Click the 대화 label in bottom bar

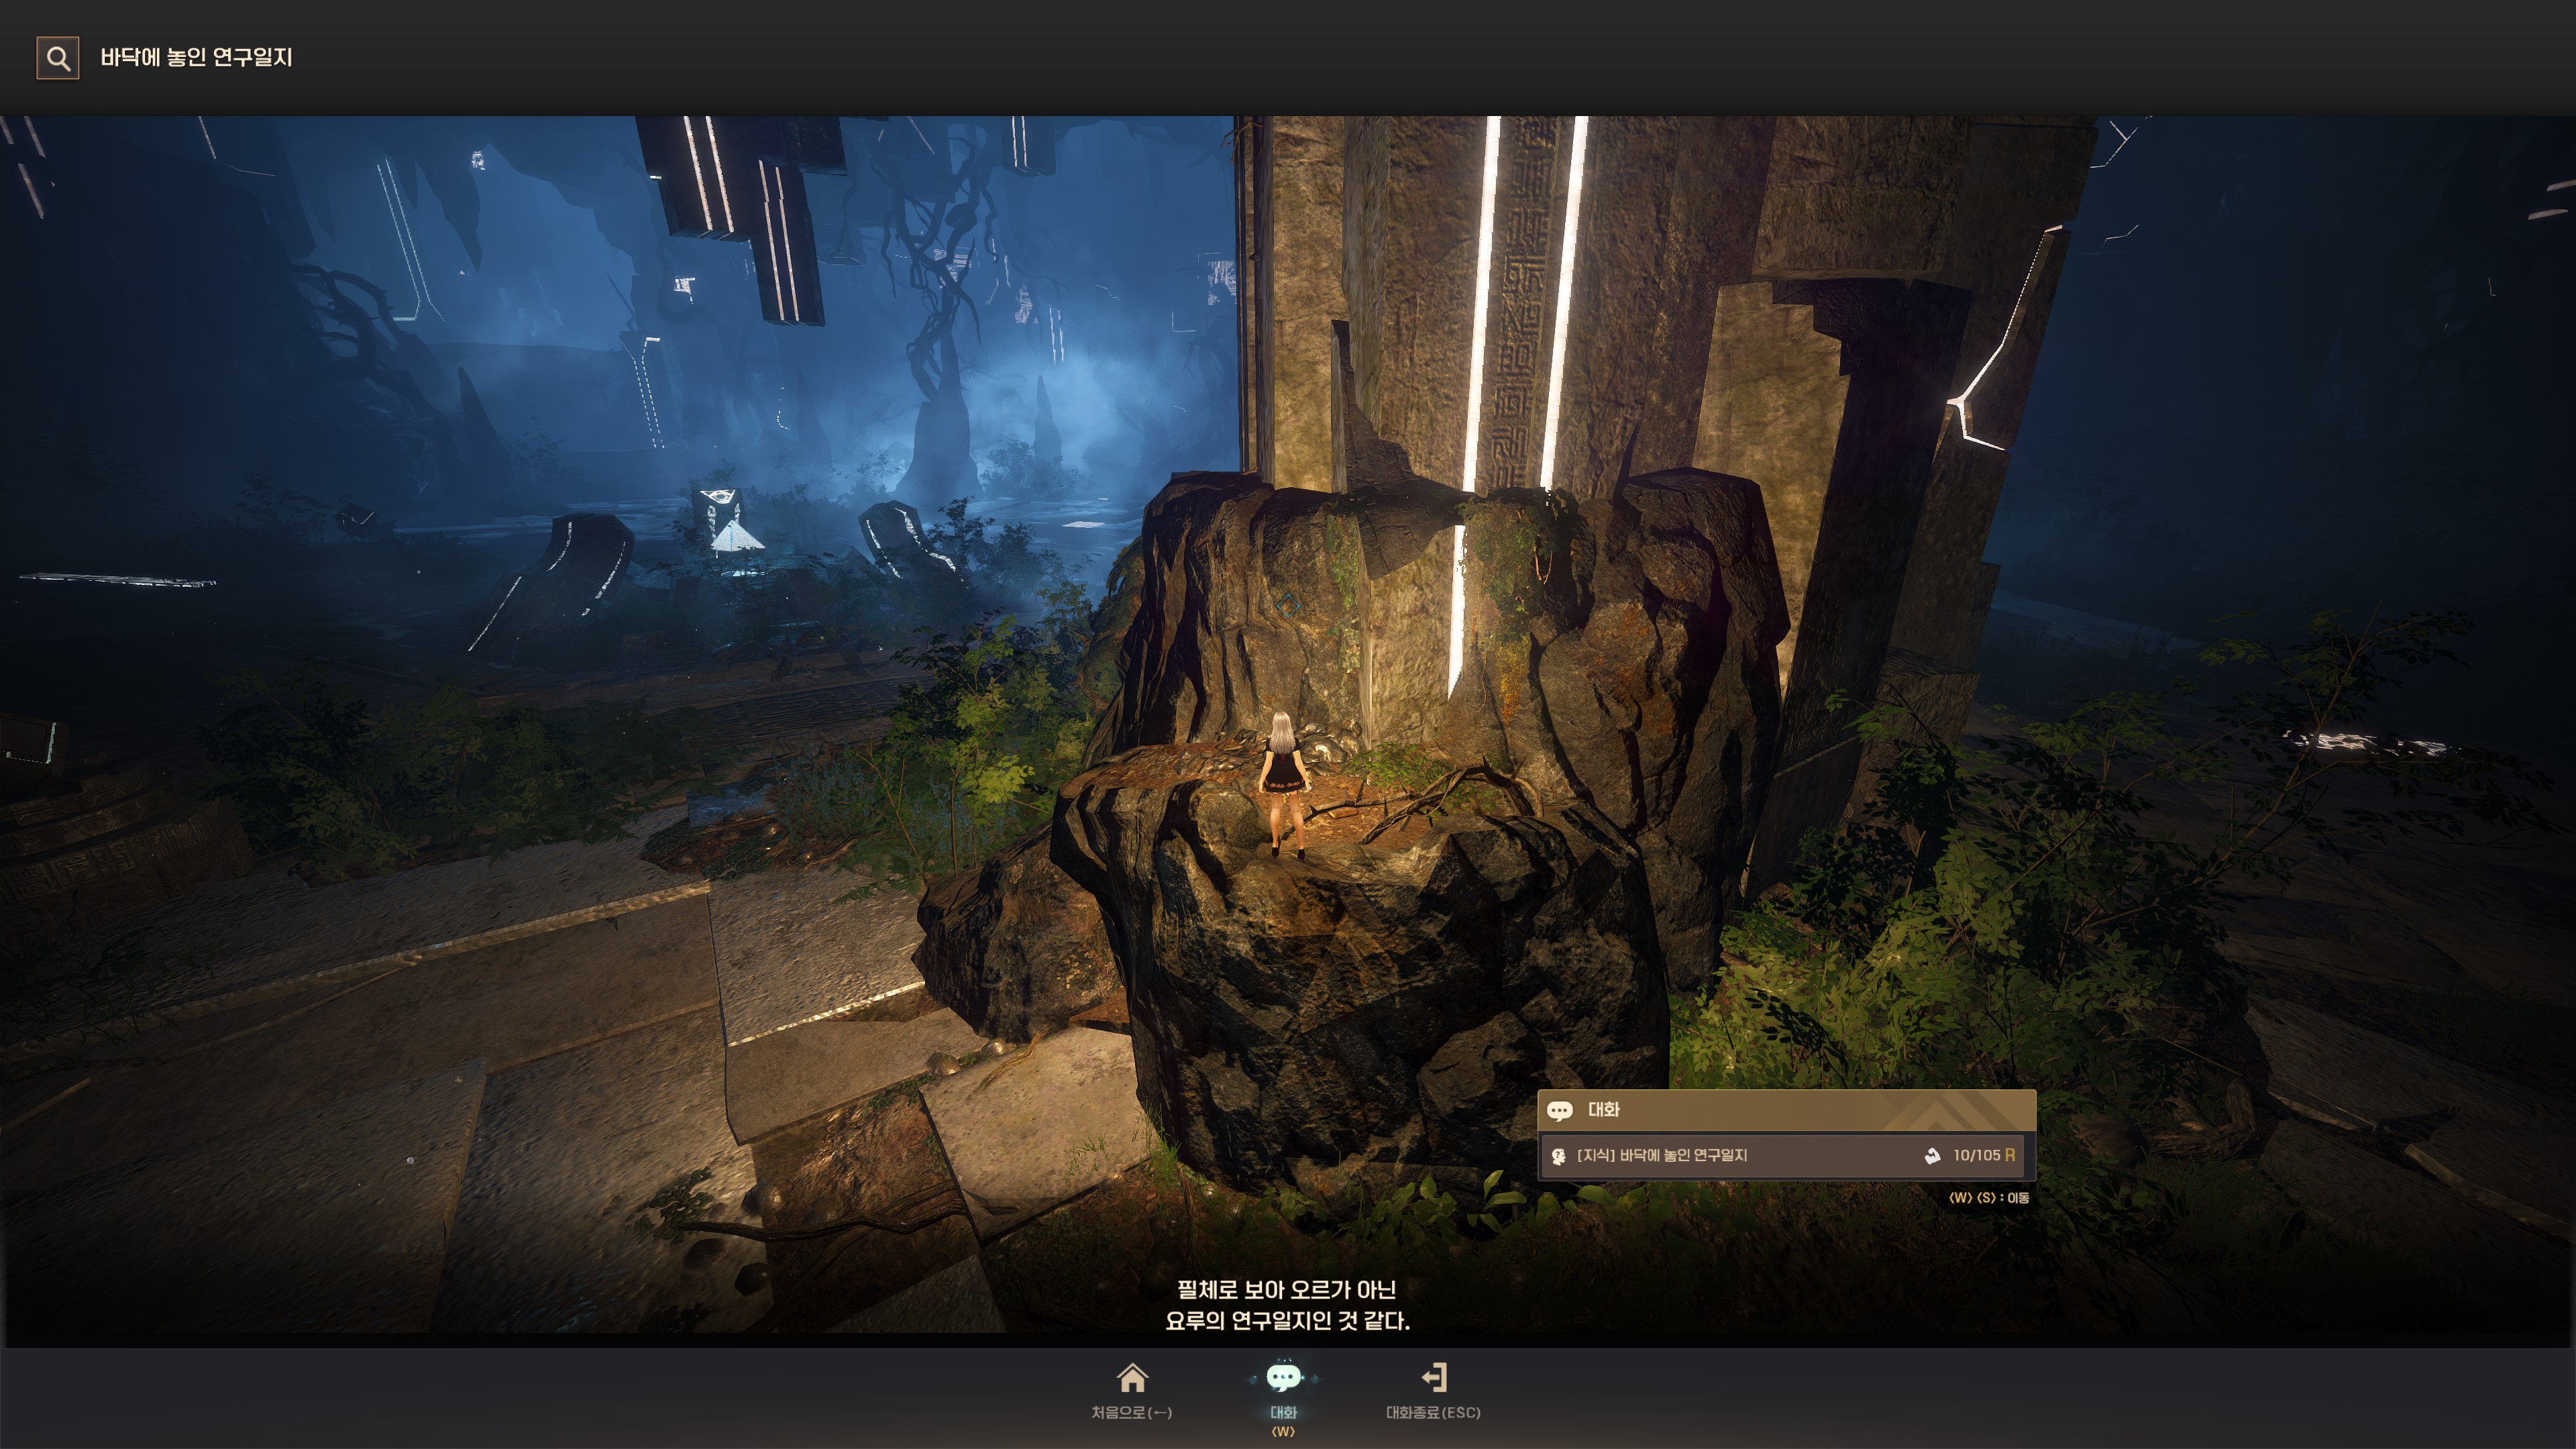(x=1283, y=1412)
